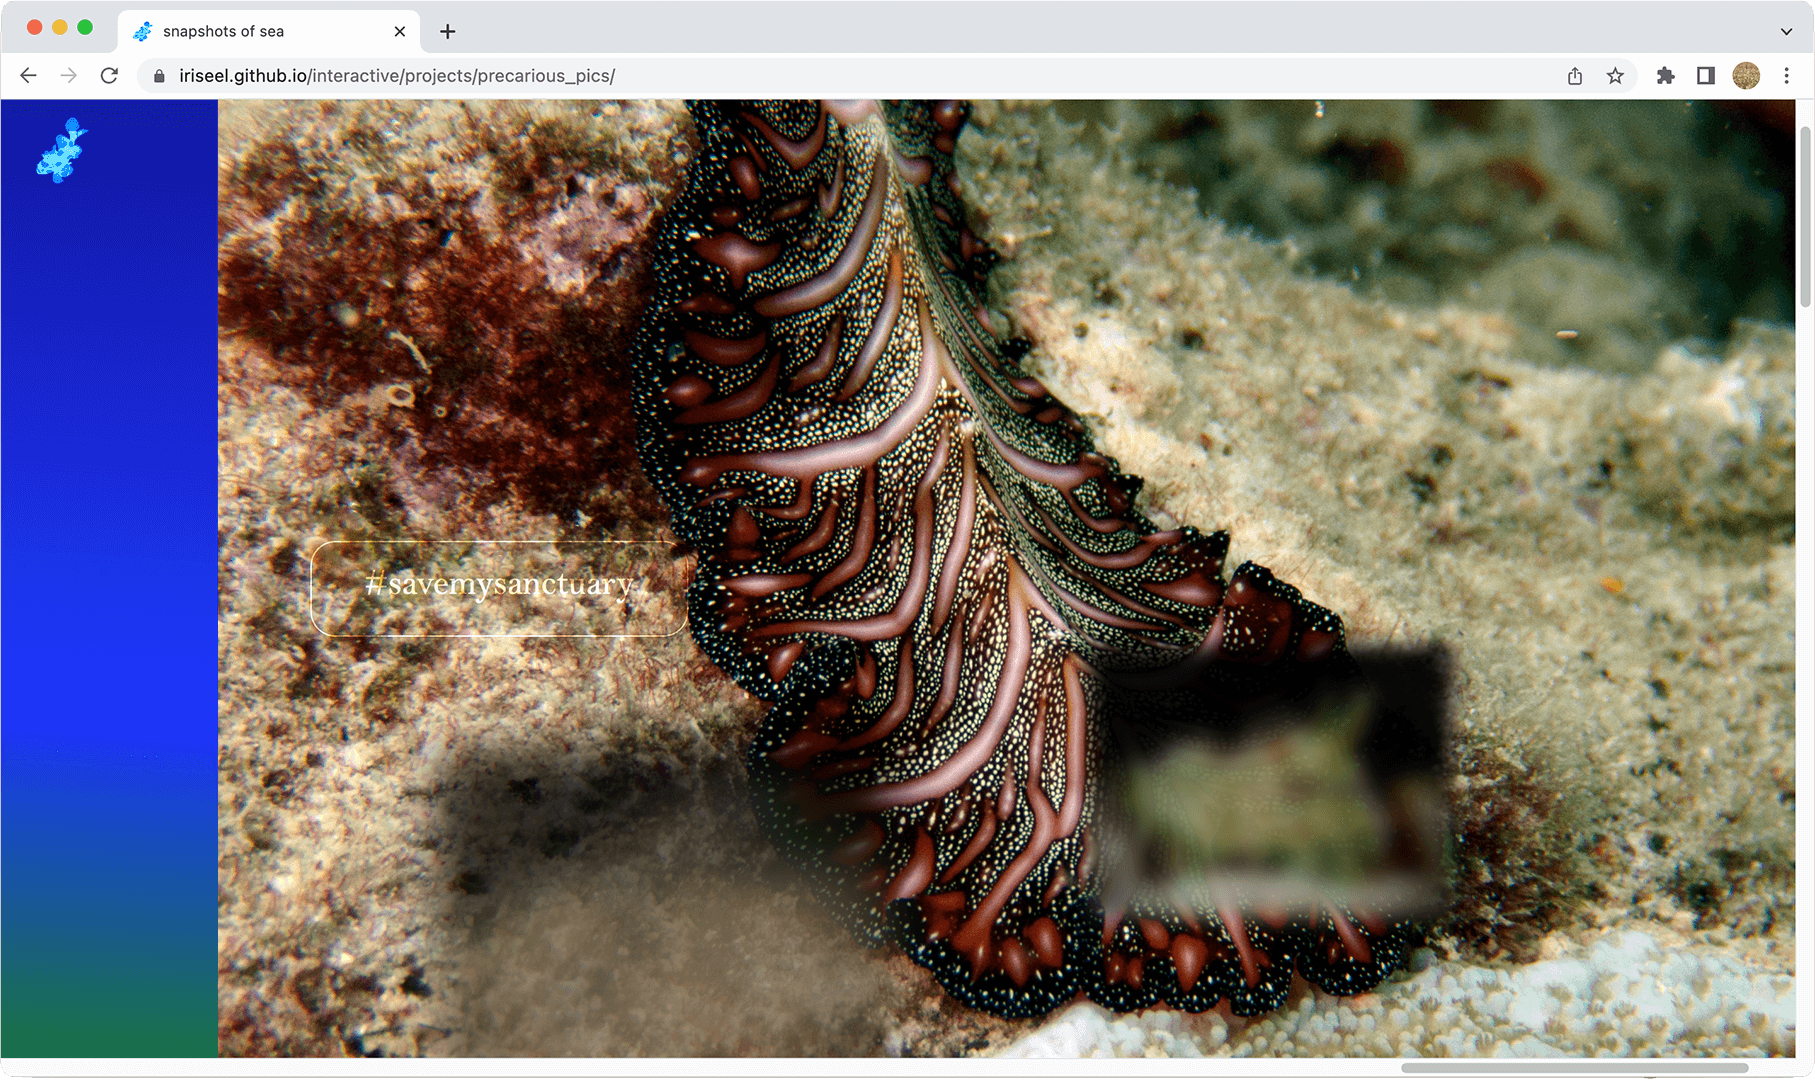Open a new tab with plus button
The image size is (1815, 1080).
click(448, 32)
